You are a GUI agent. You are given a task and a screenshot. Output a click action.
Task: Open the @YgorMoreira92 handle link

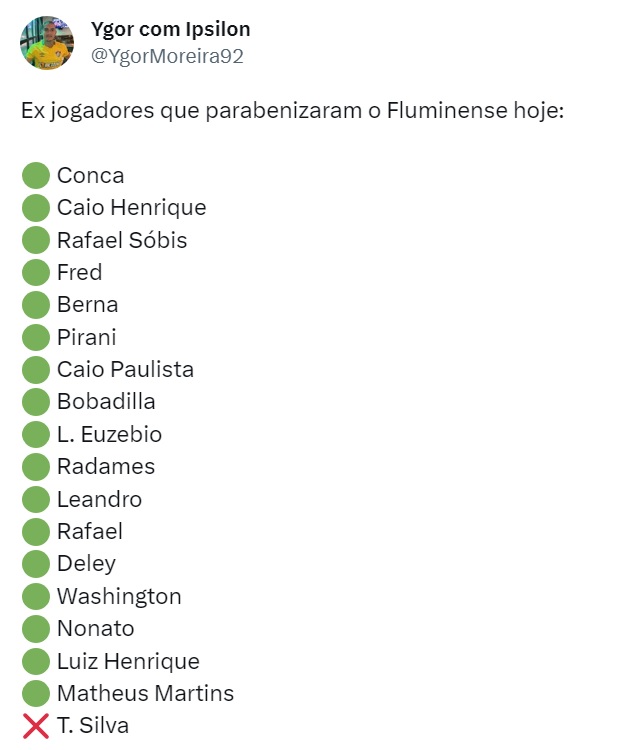(167, 56)
